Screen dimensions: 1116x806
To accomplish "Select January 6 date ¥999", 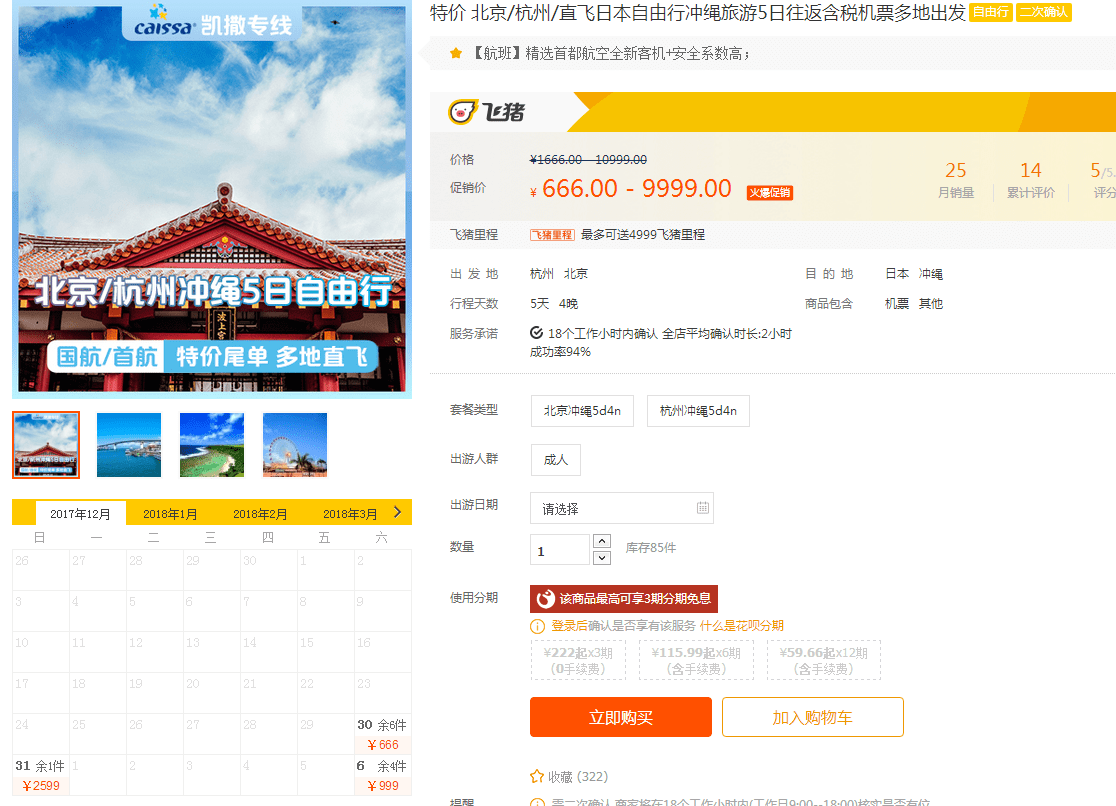I will pyautogui.click(x=383, y=775).
